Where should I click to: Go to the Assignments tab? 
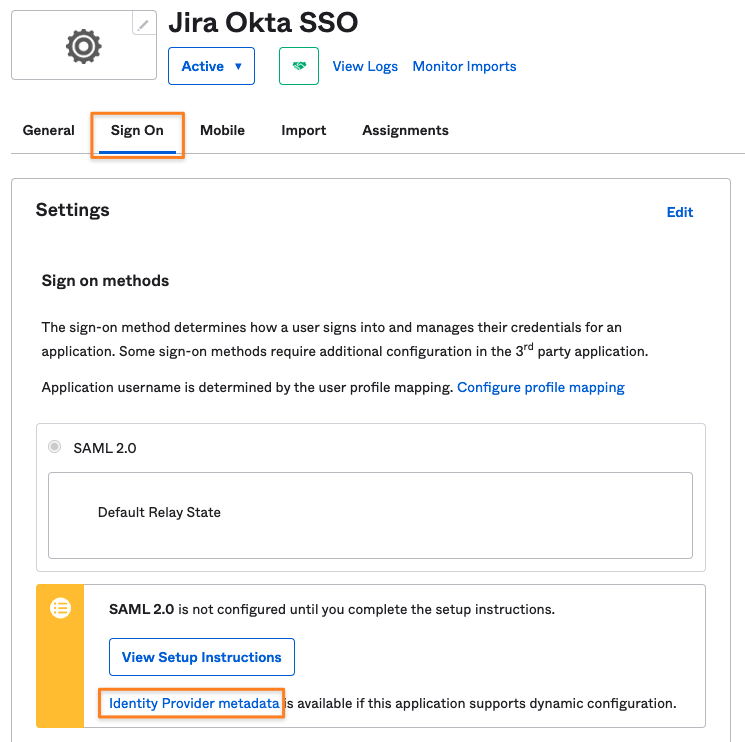[x=405, y=130]
